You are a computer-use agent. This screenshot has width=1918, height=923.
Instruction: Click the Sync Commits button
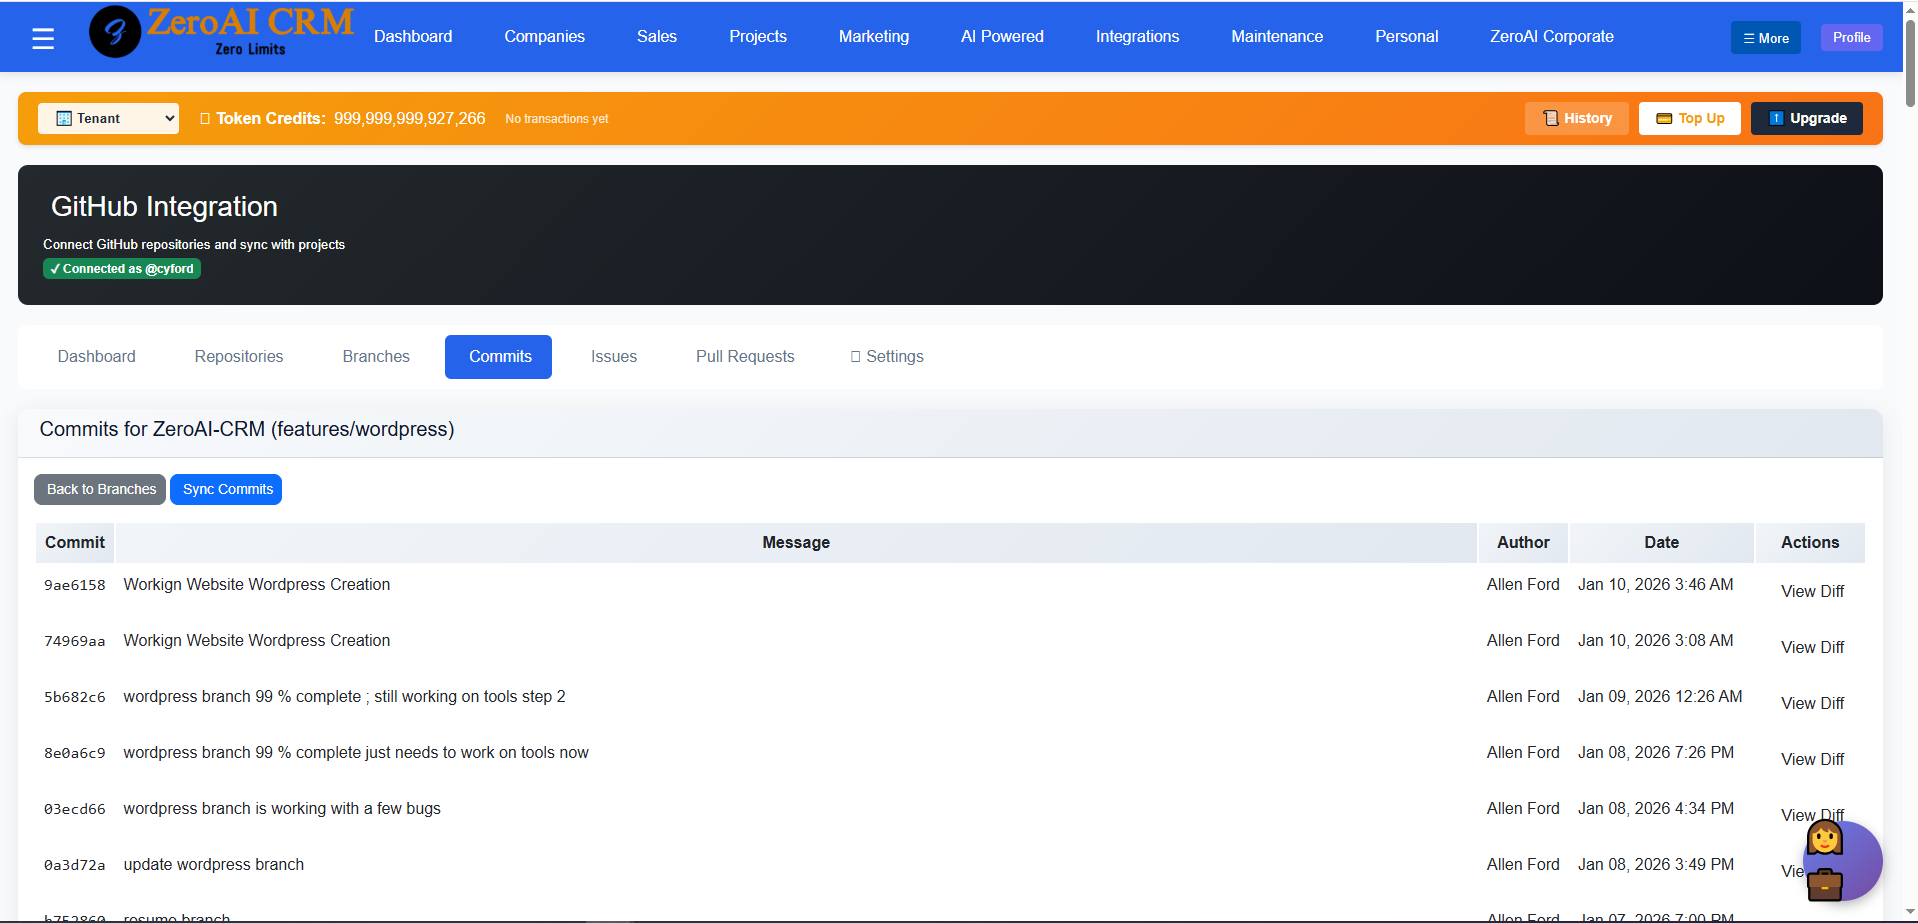(226, 489)
